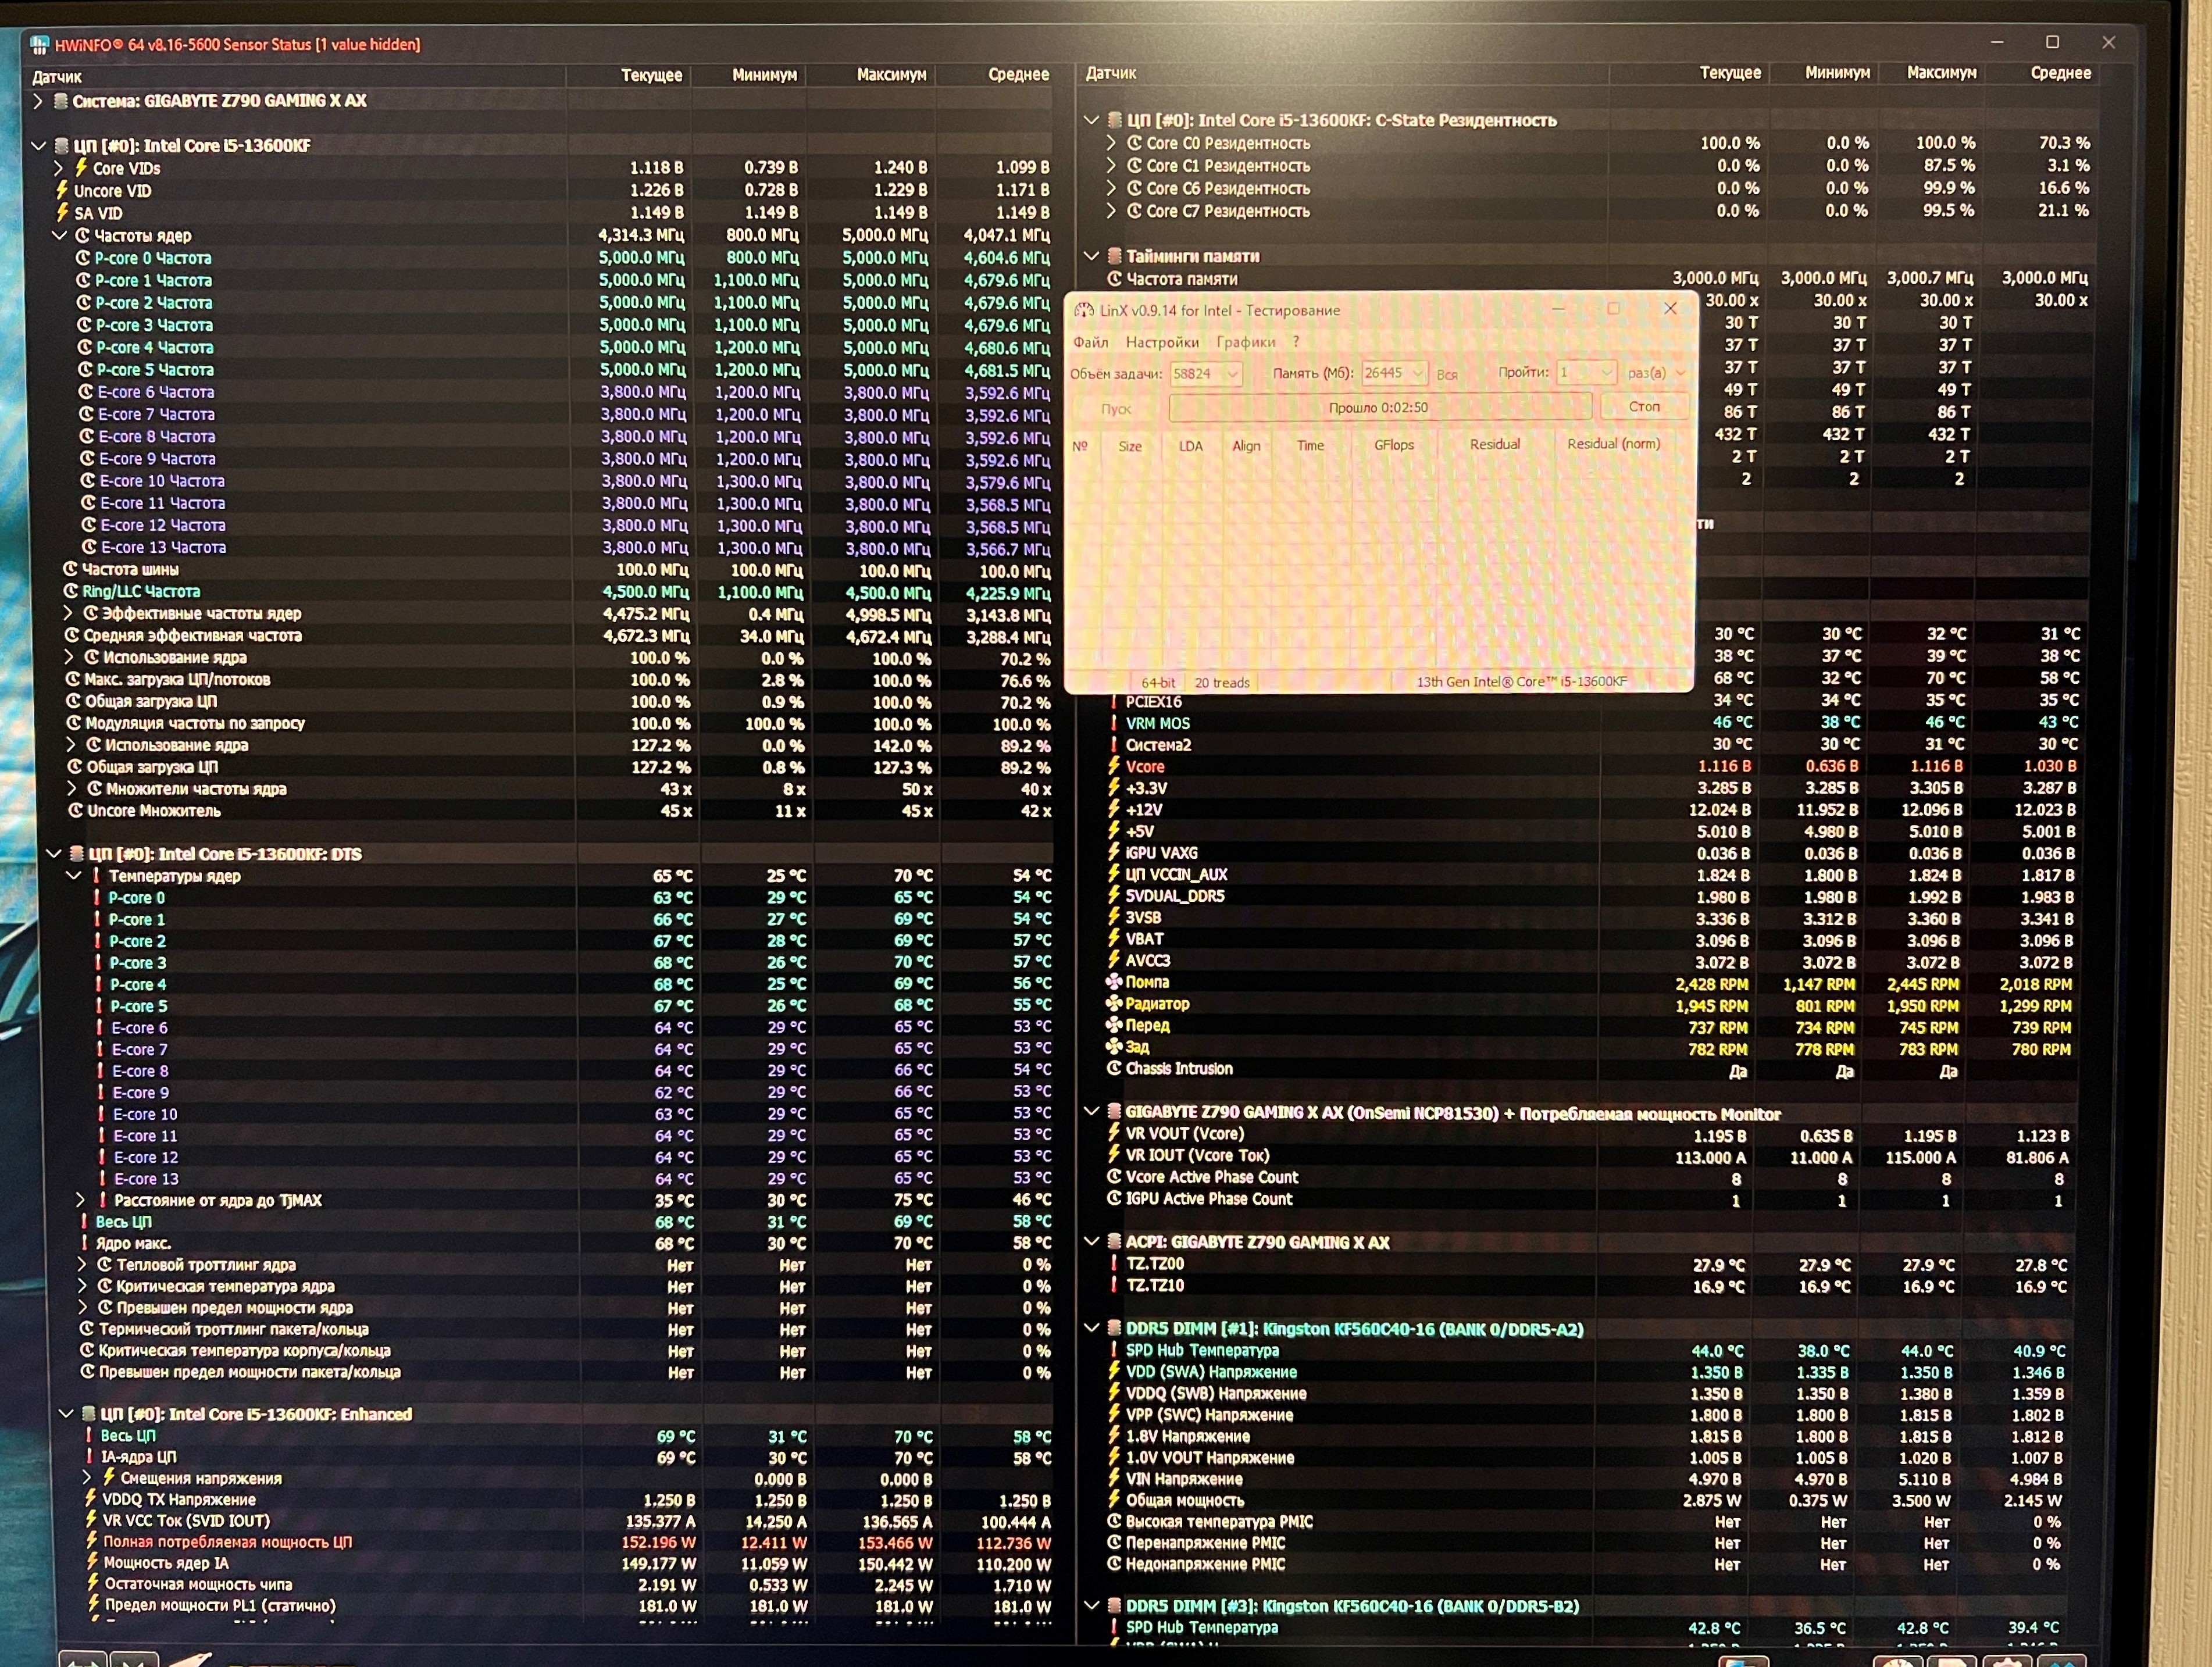2212x1667 pixels.
Task: Click the lightning bolt icon beside Vcore
Action: click(1114, 766)
